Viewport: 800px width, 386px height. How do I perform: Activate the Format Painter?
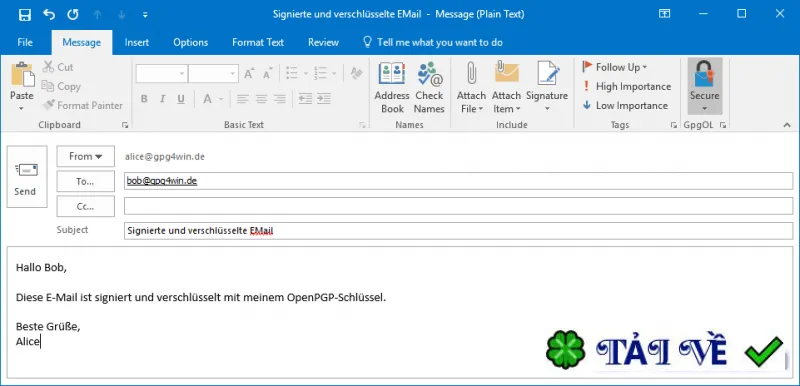coord(83,106)
